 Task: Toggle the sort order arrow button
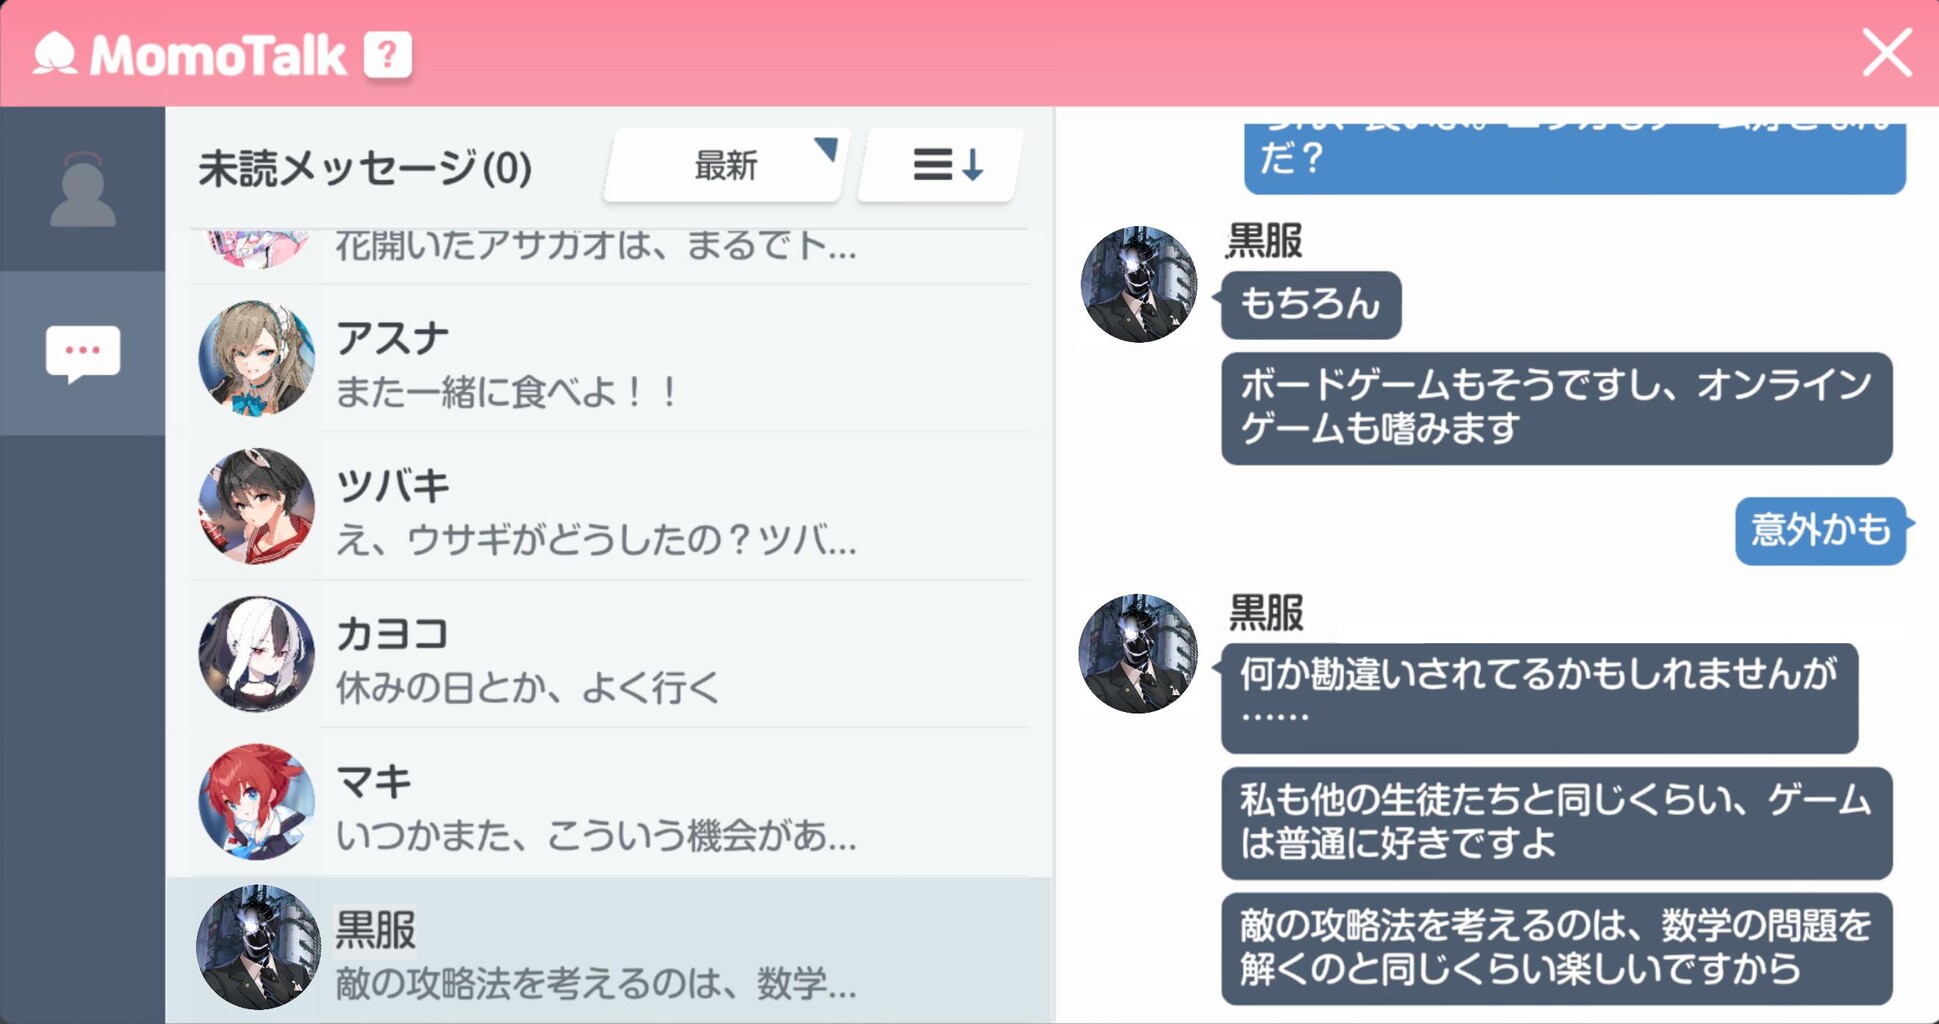click(x=941, y=165)
